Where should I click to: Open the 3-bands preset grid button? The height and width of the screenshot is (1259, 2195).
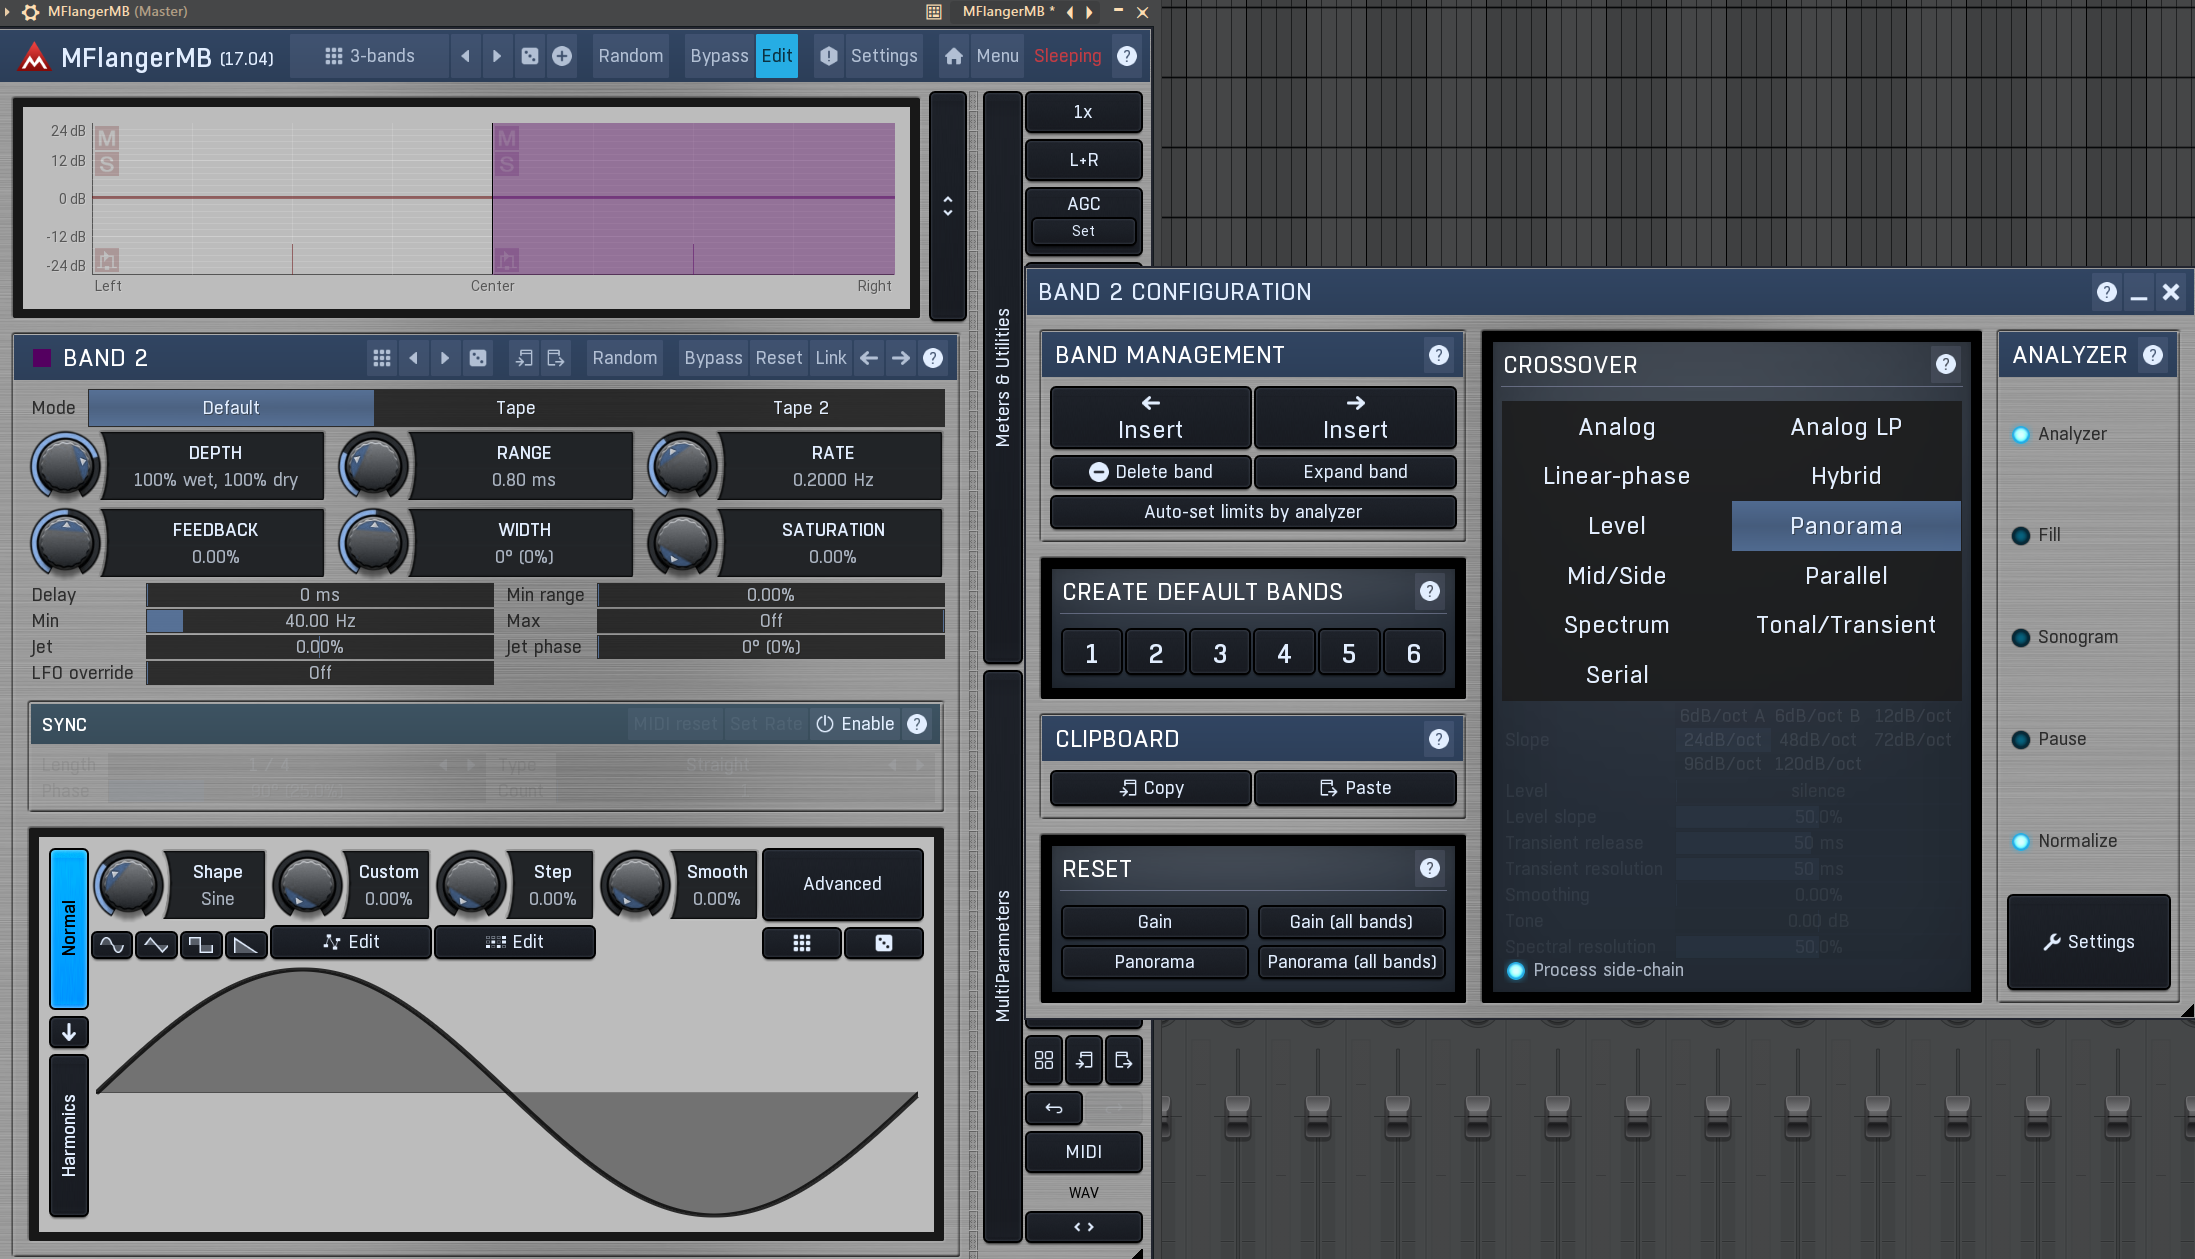click(x=369, y=56)
